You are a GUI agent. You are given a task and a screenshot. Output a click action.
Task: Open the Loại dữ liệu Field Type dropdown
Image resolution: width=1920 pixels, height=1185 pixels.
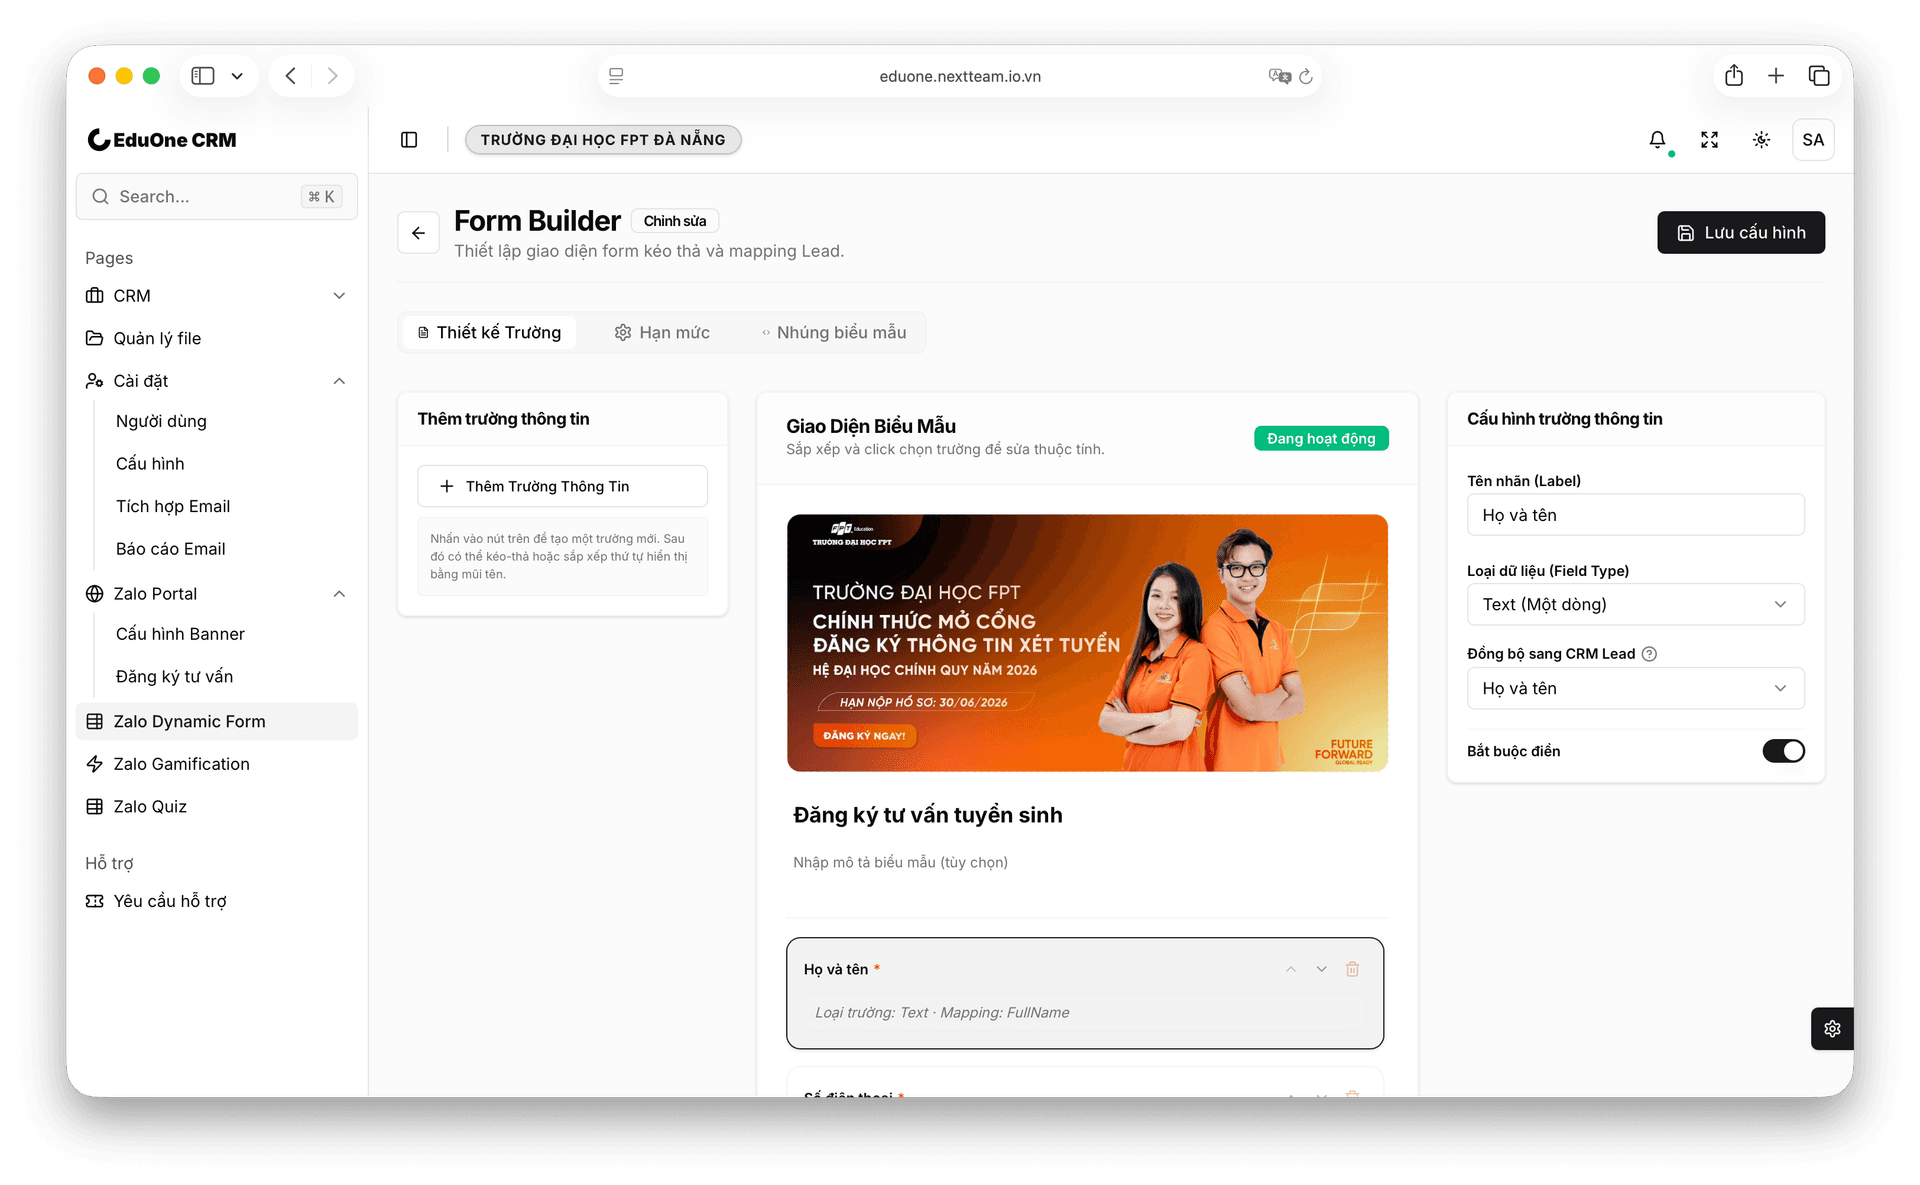1635,604
